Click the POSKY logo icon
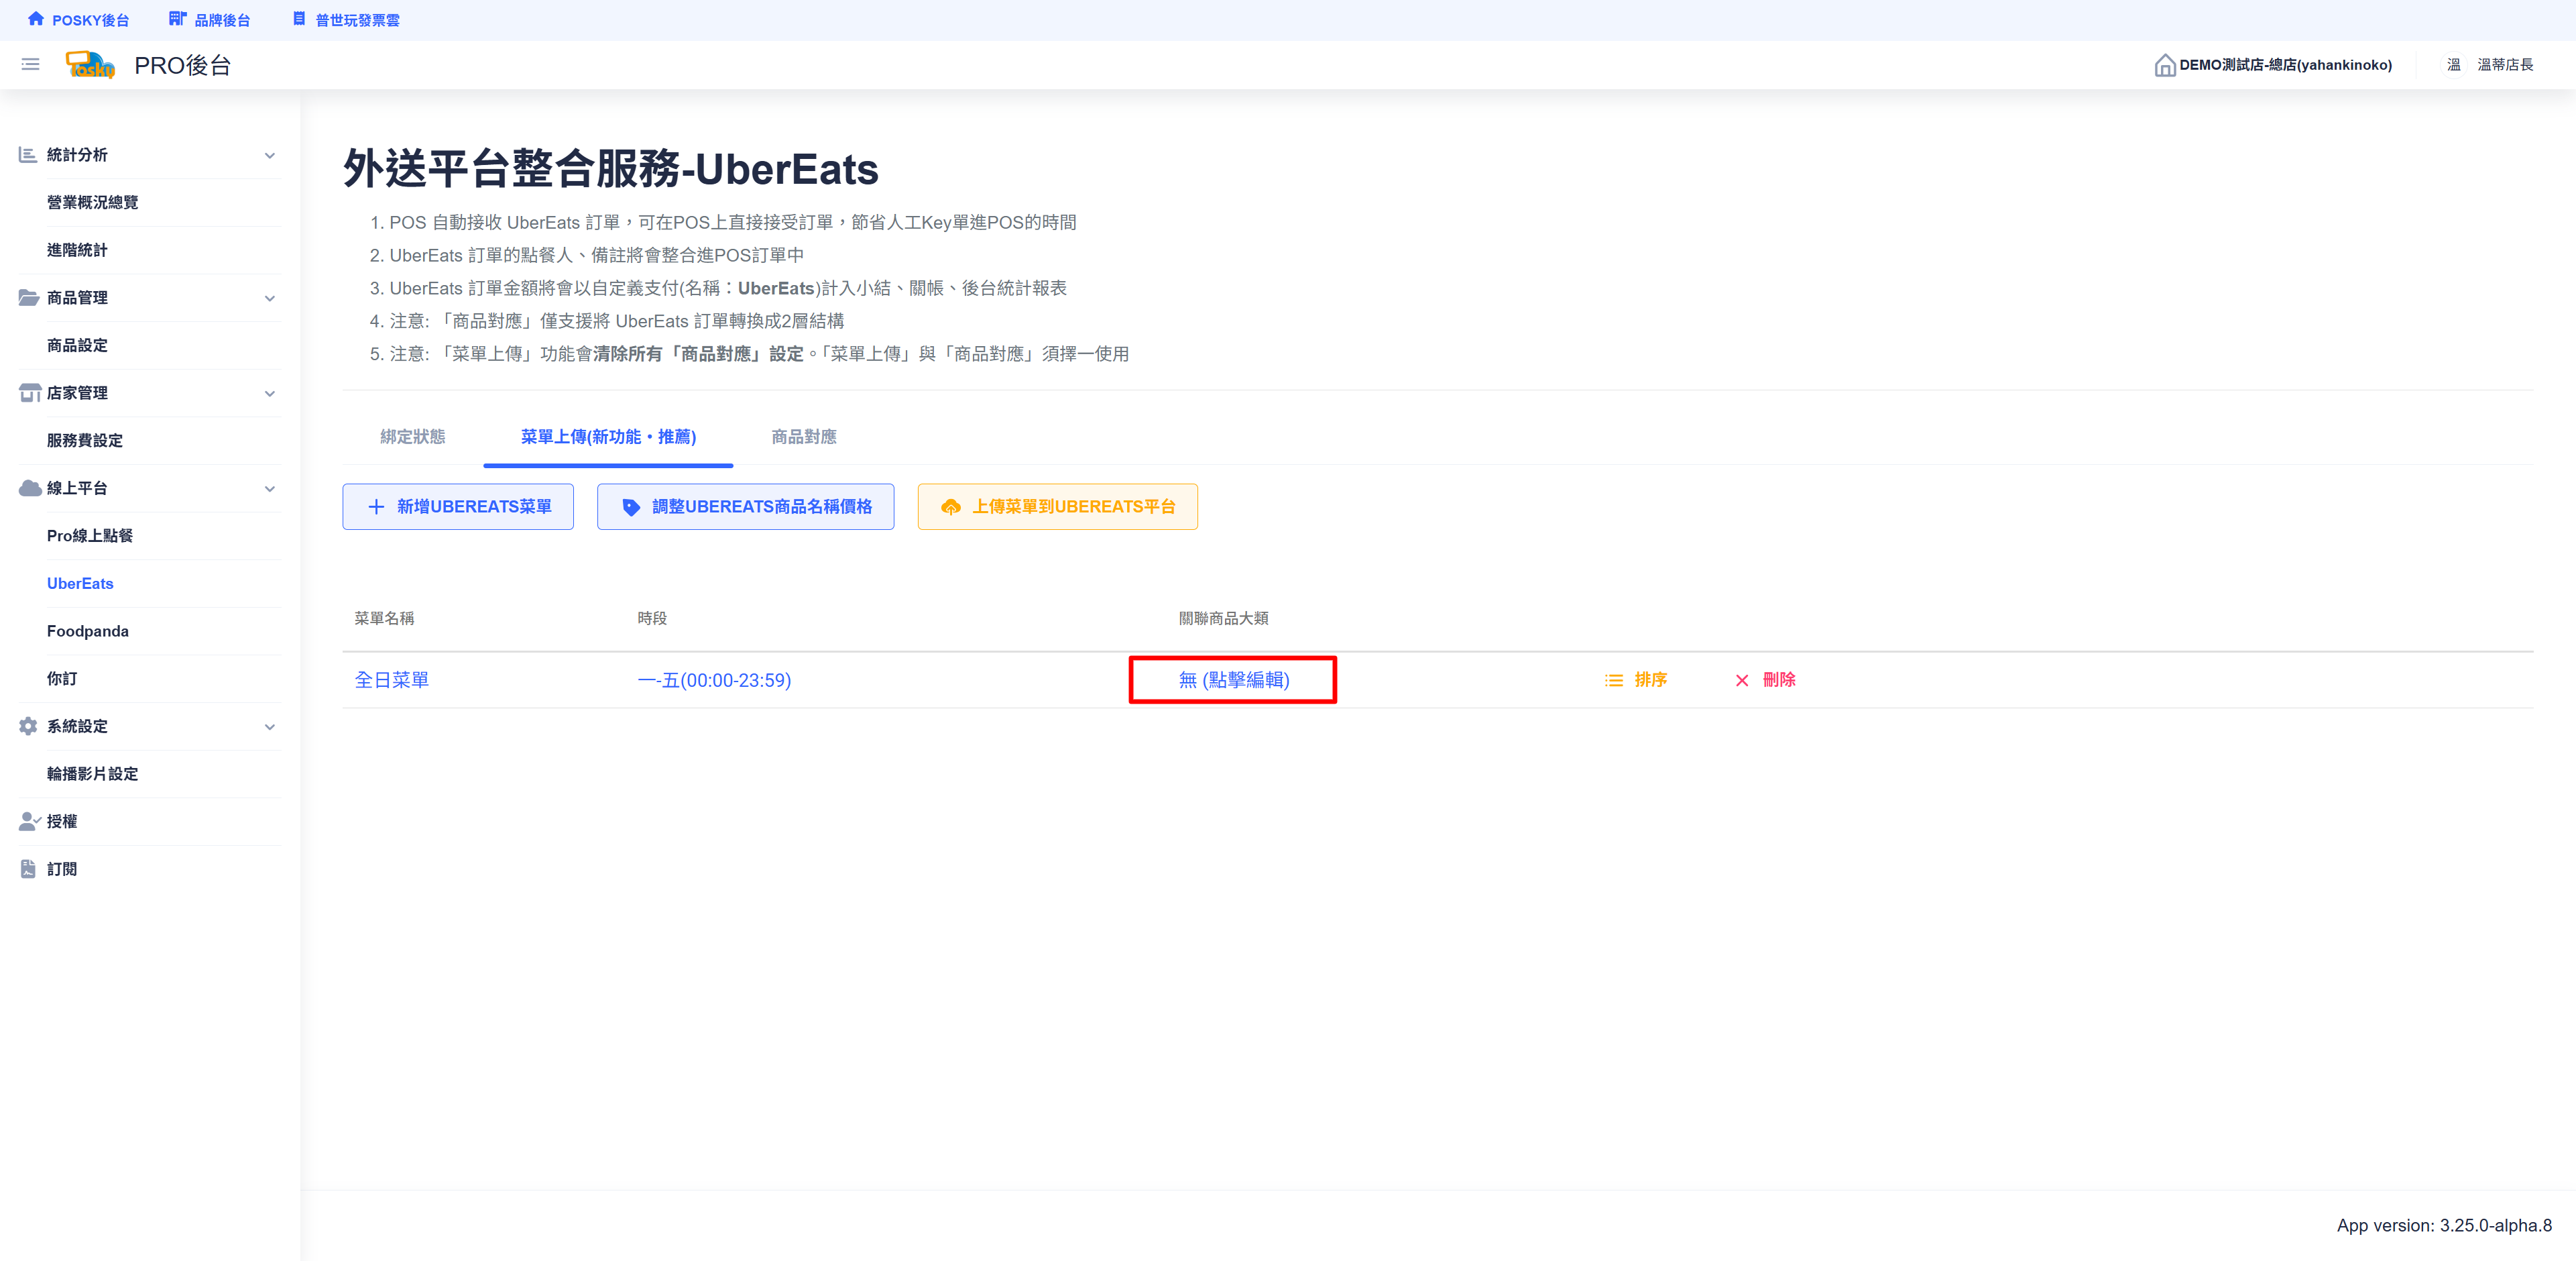 [90, 65]
